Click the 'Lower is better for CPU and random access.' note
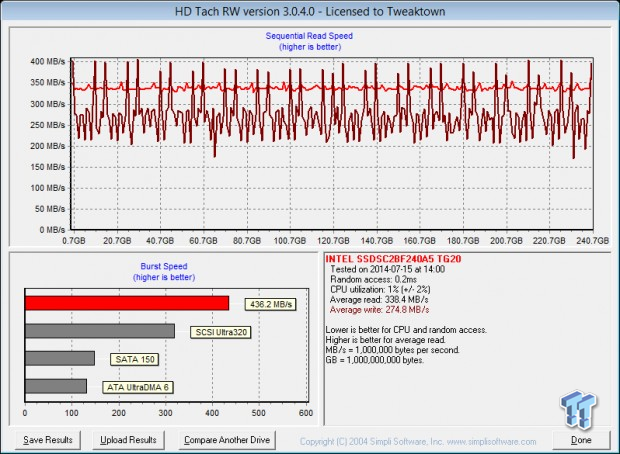Image resolution: width=620 pixels, height=454 pixels. (x=406, y=330)
